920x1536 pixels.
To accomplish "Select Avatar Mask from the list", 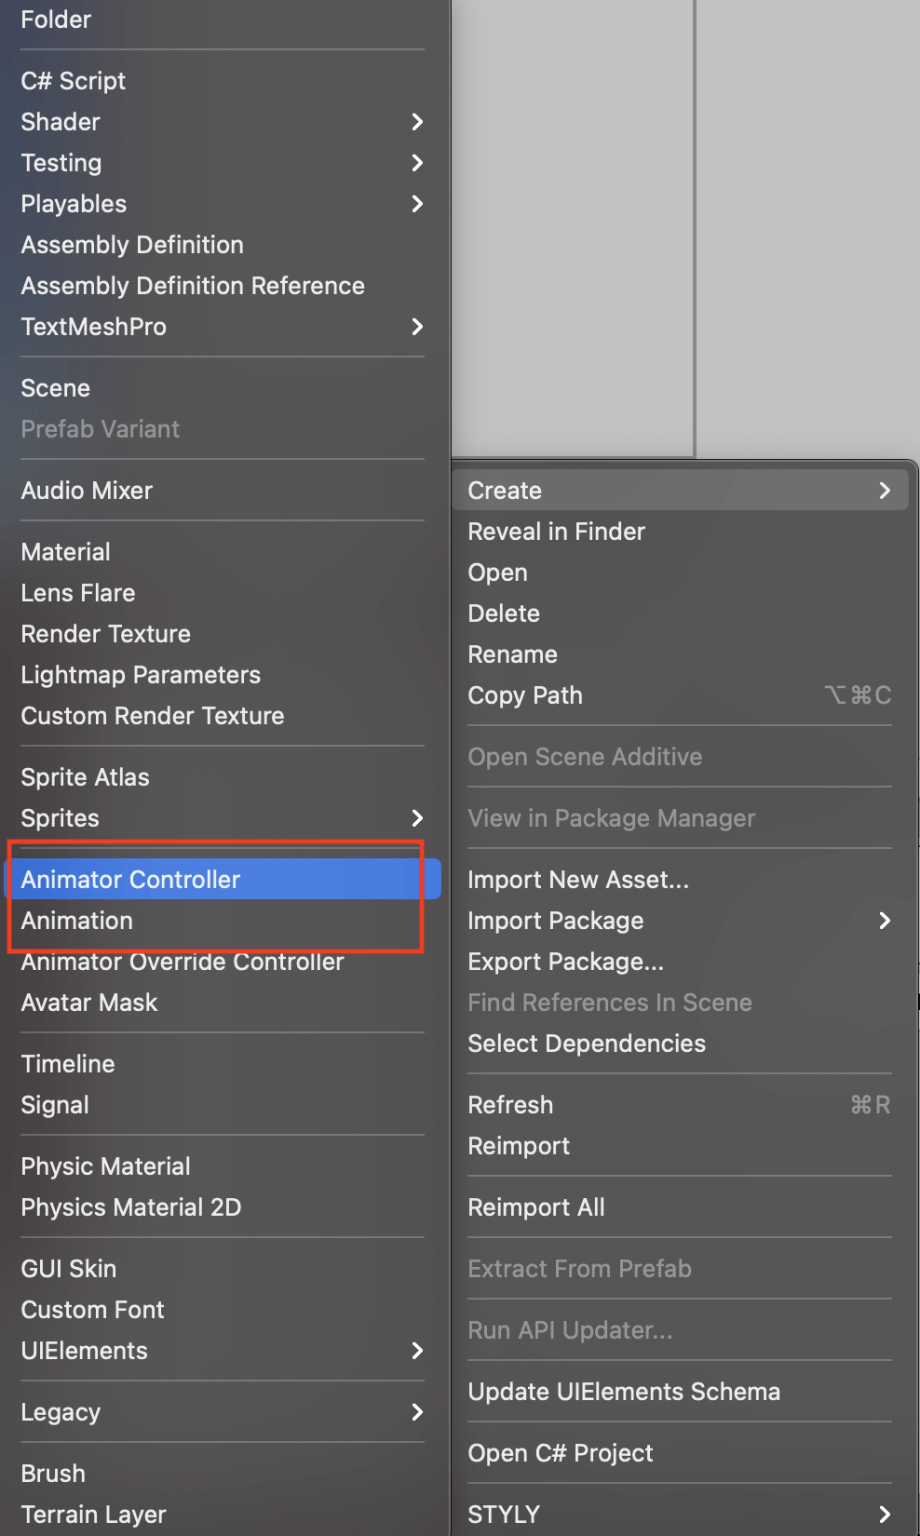I will point(89,1002).
